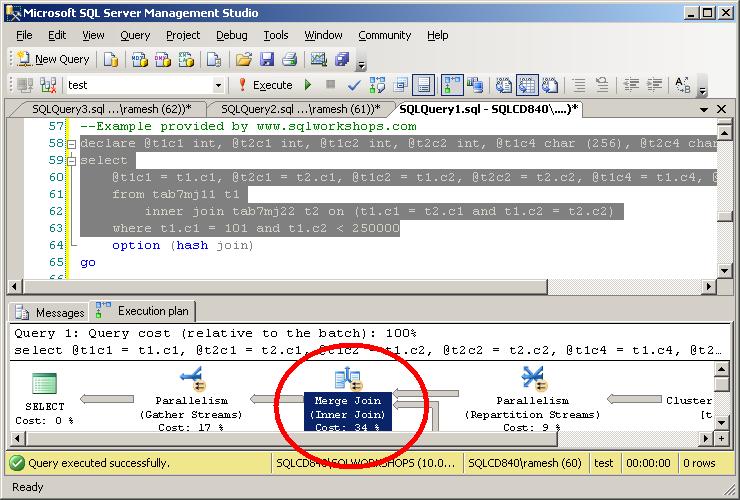
Task: Click the '0 rows' status entry
Action: pos(699,463)
